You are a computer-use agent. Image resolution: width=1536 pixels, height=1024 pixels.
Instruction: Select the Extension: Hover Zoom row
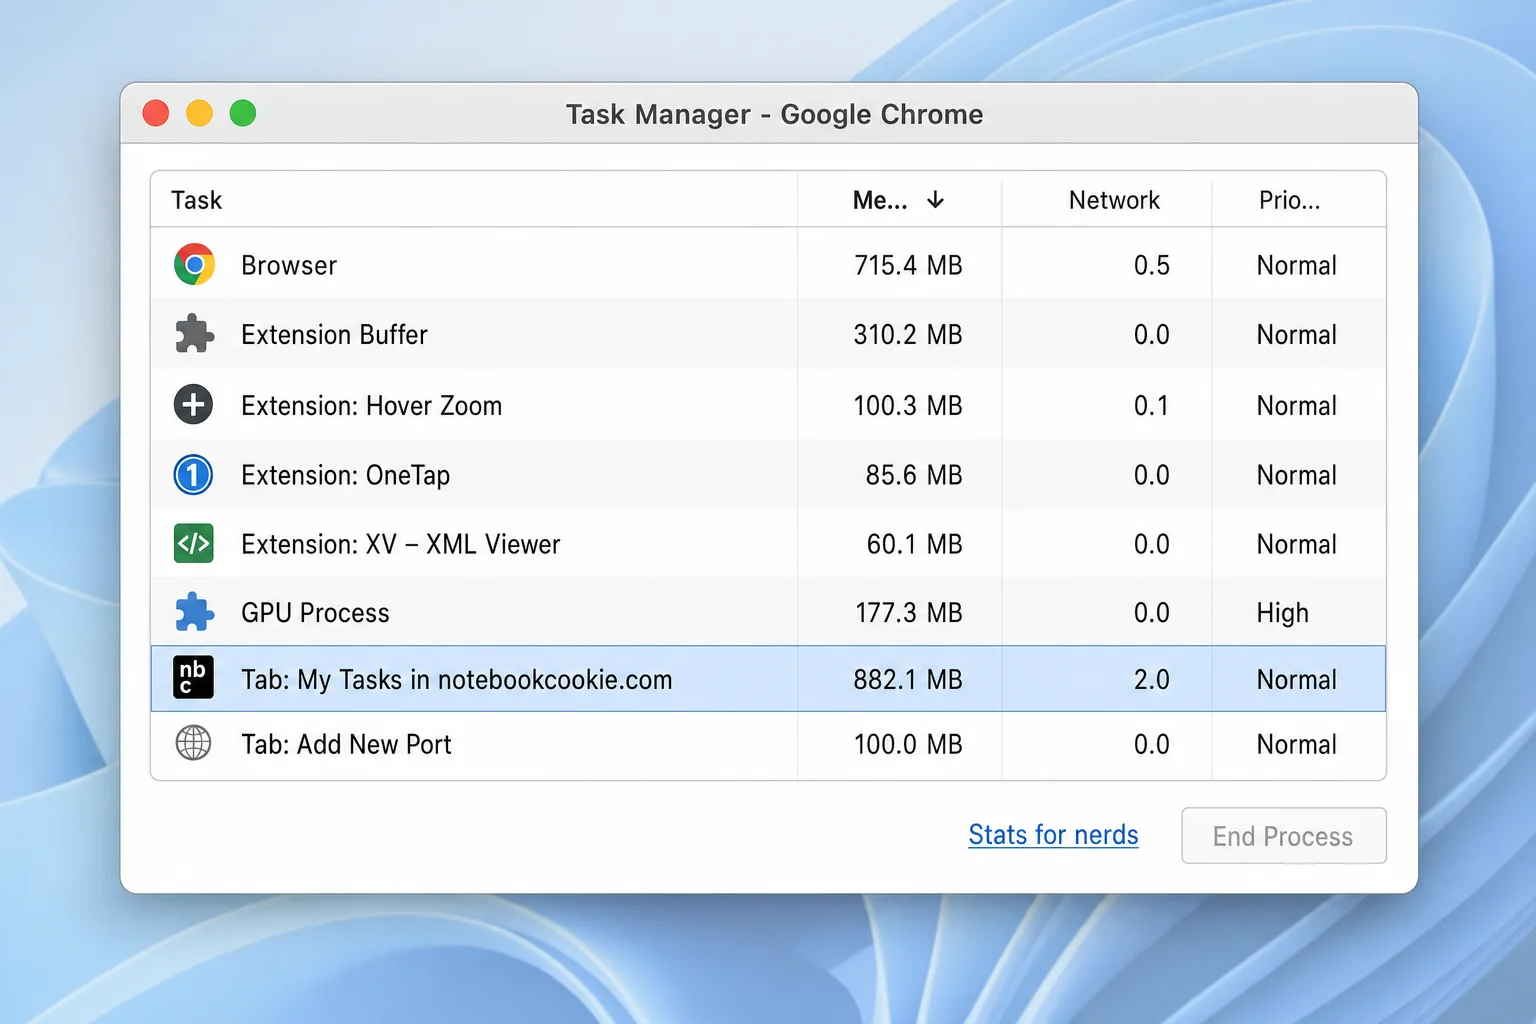pyautogui.click(x=768, y=405)
